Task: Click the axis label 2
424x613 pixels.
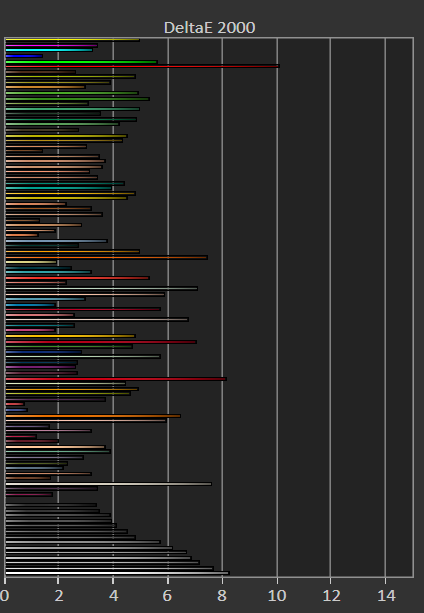Action: (x=59, y=596)
